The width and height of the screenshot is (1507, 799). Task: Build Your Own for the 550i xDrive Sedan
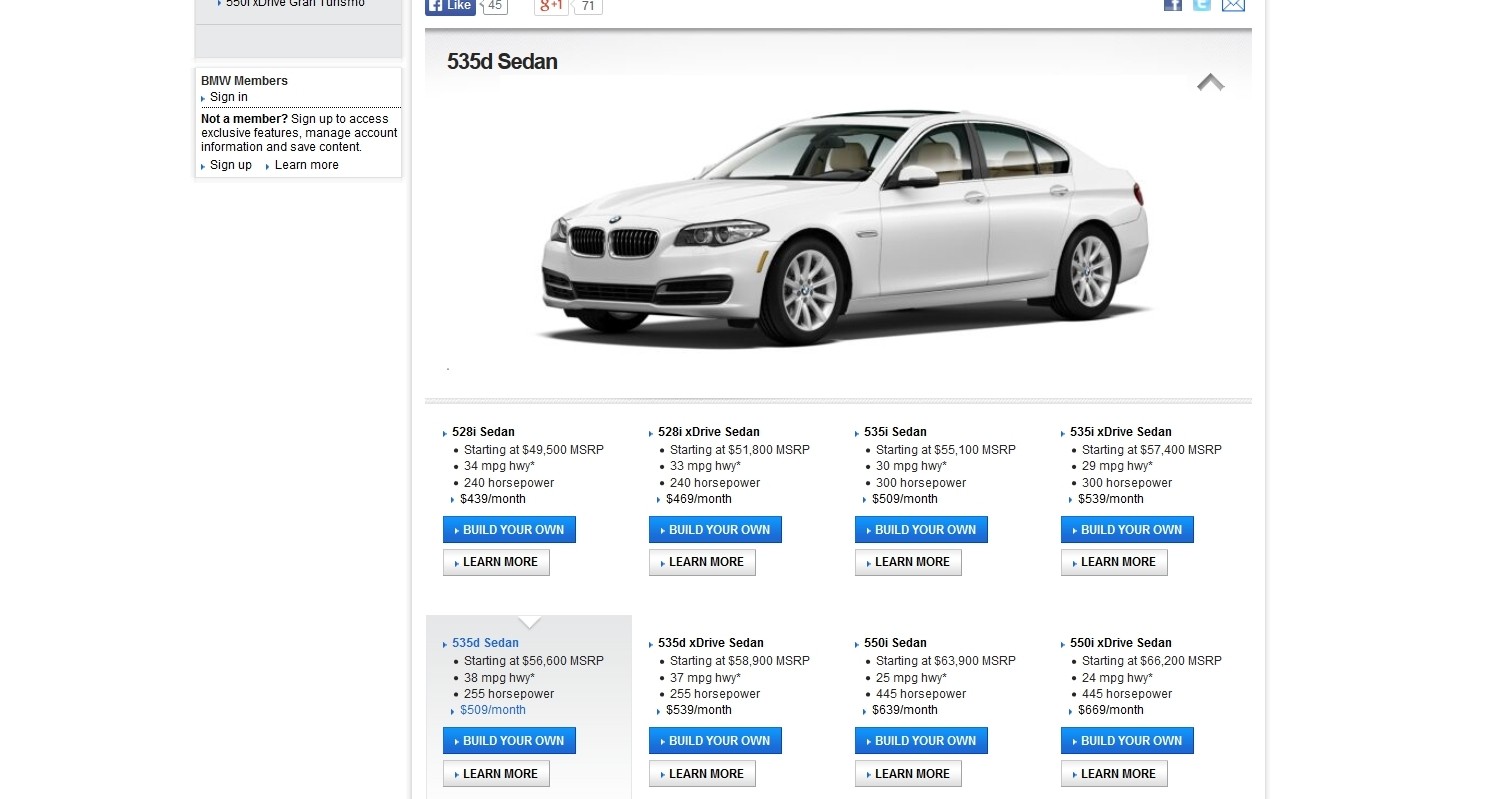[1127, 741]
